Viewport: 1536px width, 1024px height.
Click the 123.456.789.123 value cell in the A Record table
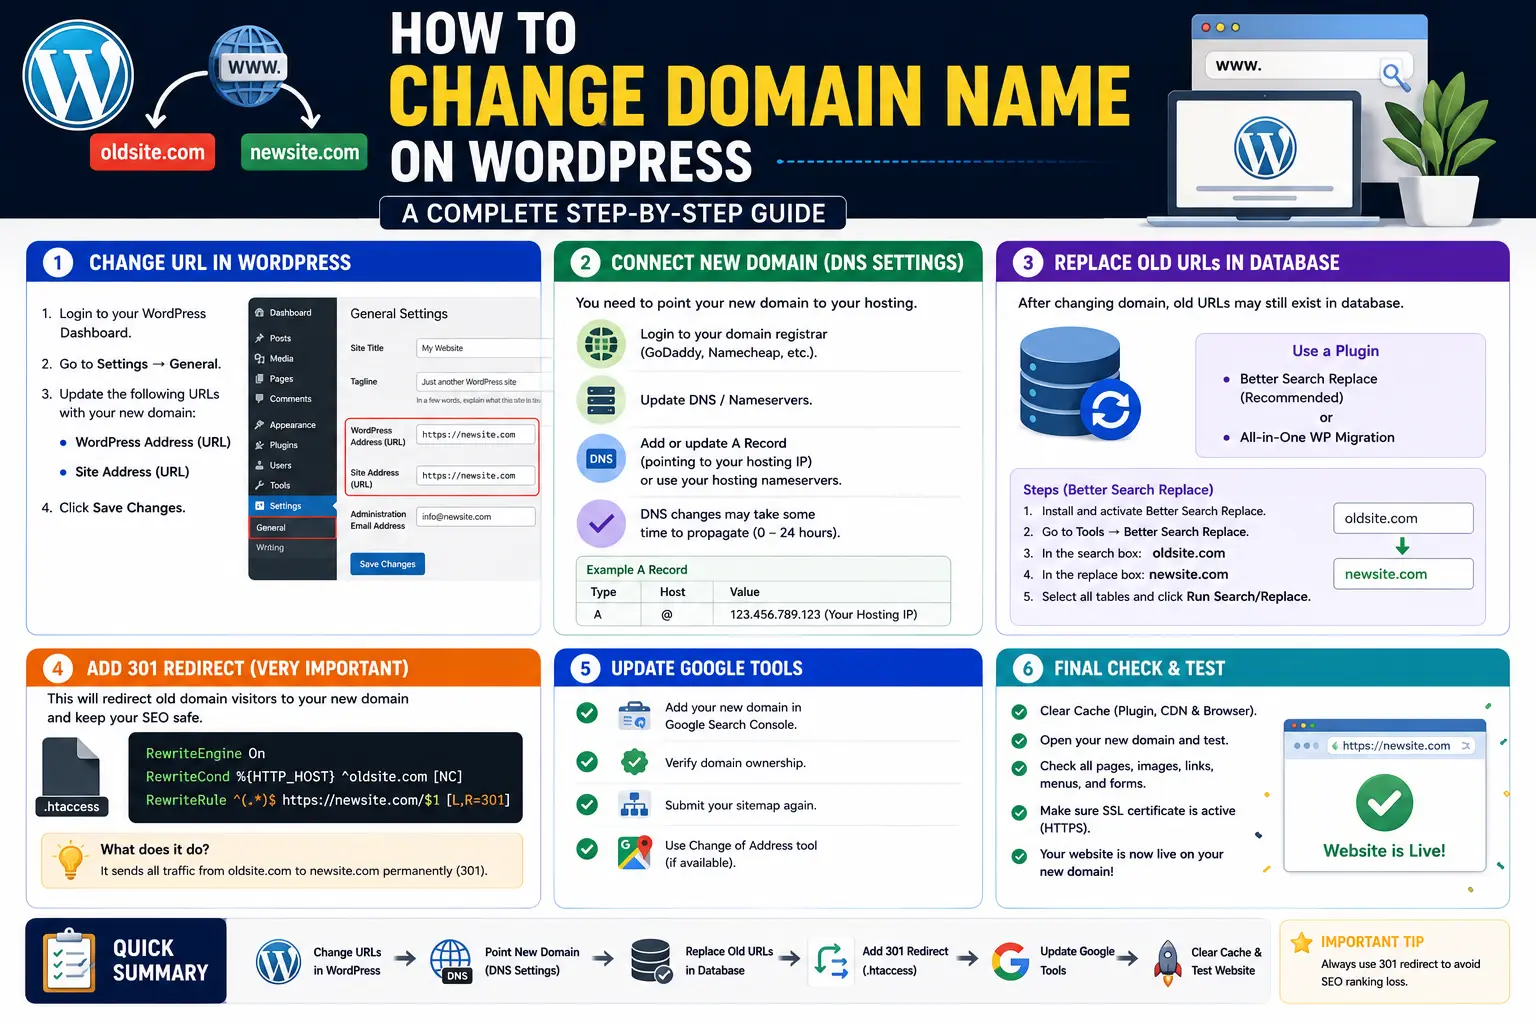pos(832,615)
